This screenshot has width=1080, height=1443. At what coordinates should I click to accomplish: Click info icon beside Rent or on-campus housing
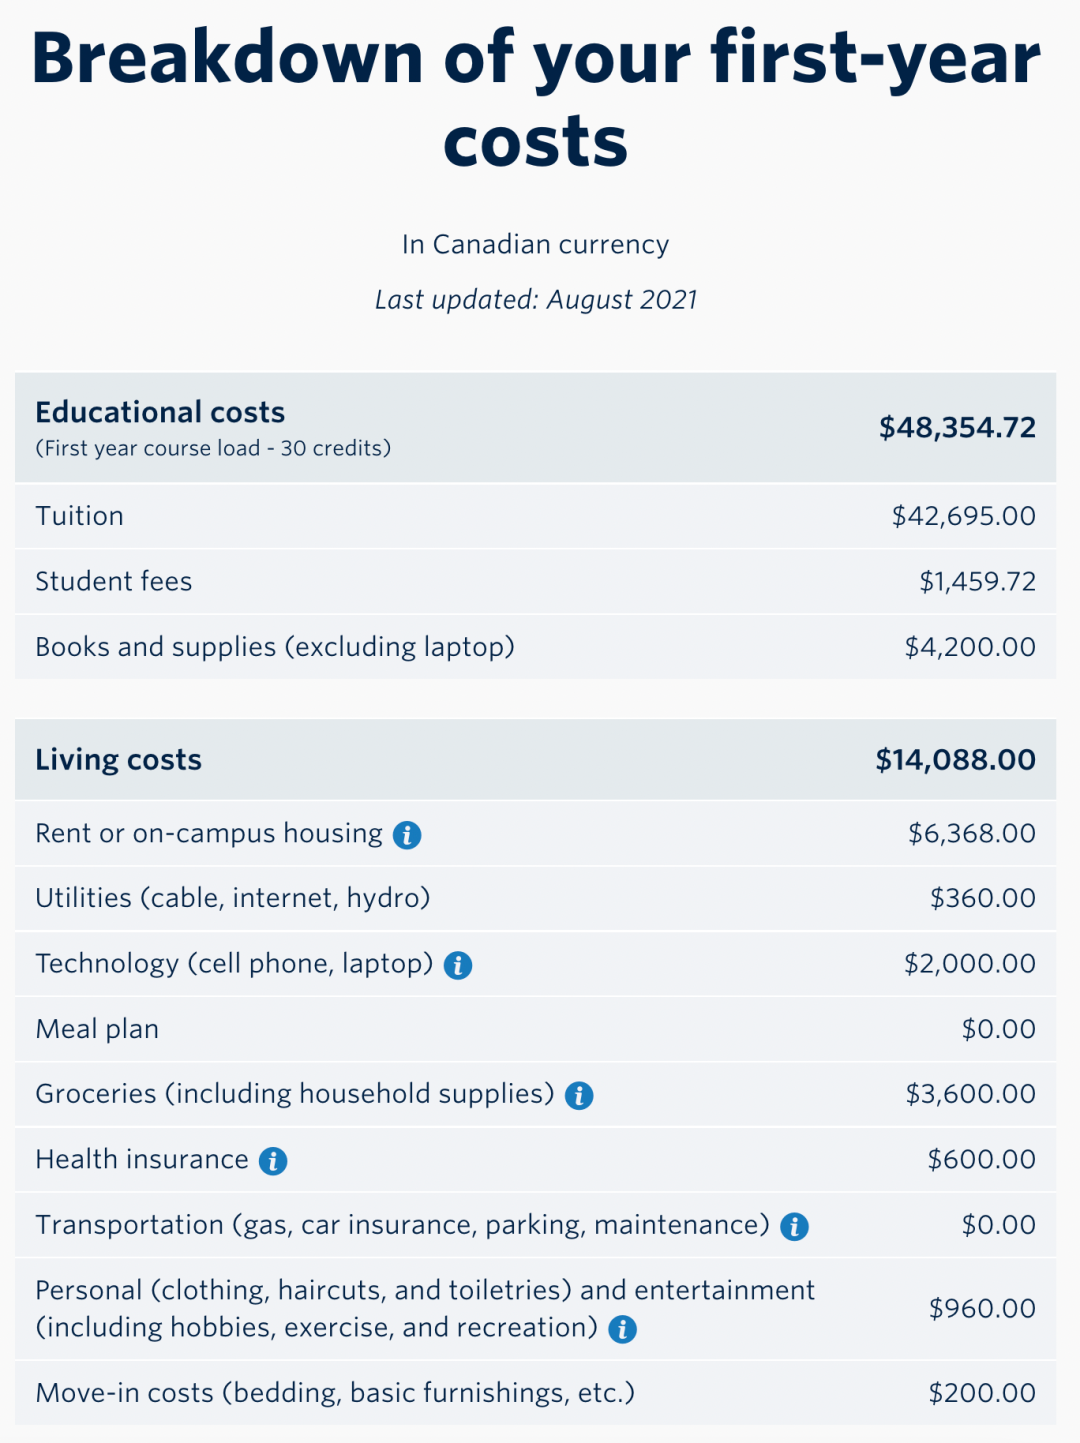click(407, 835)
